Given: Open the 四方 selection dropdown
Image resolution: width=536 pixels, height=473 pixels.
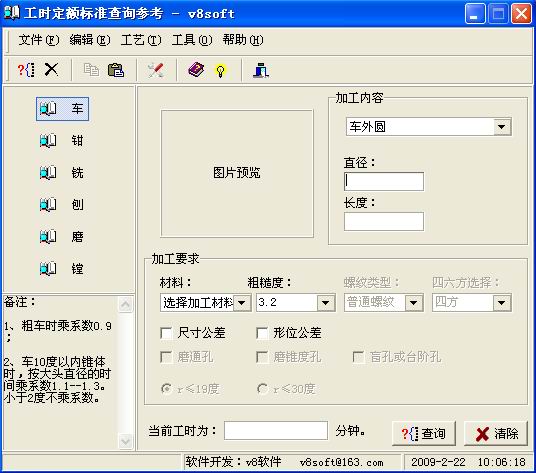Looking at the screenshot, I should [x=501, y=302].
